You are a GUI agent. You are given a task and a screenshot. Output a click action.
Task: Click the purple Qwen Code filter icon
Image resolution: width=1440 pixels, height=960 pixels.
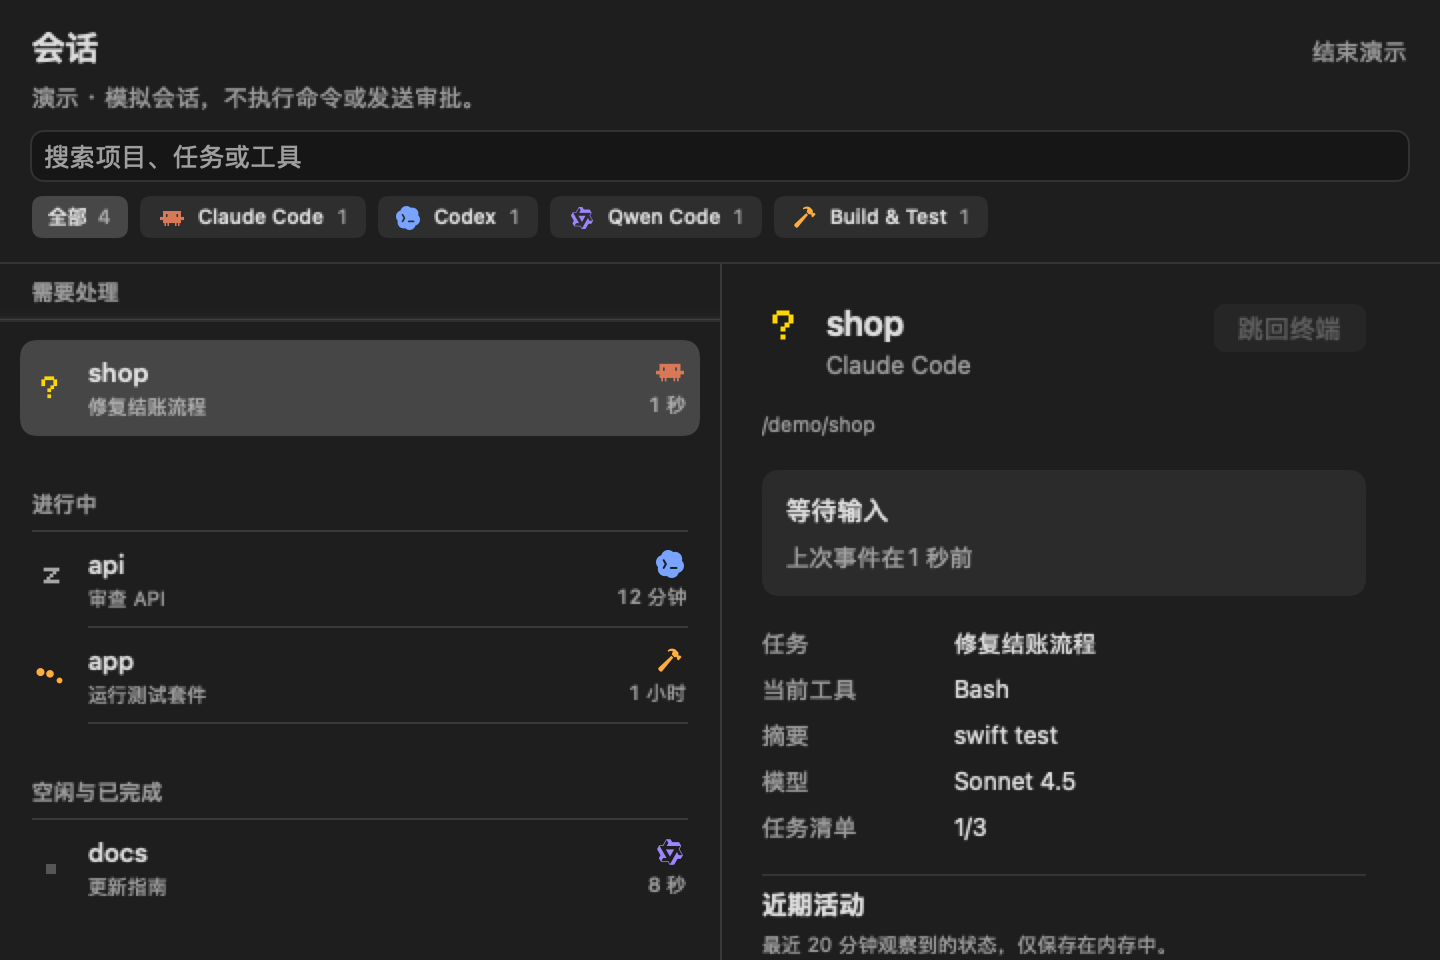(x=581, y=217)
